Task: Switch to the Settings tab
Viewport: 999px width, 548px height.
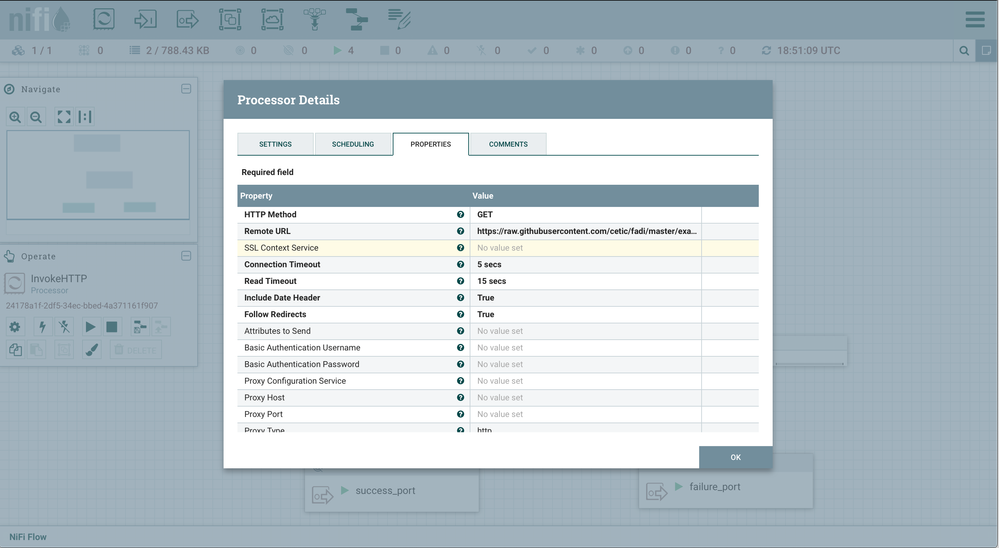Action: [275, 144]
